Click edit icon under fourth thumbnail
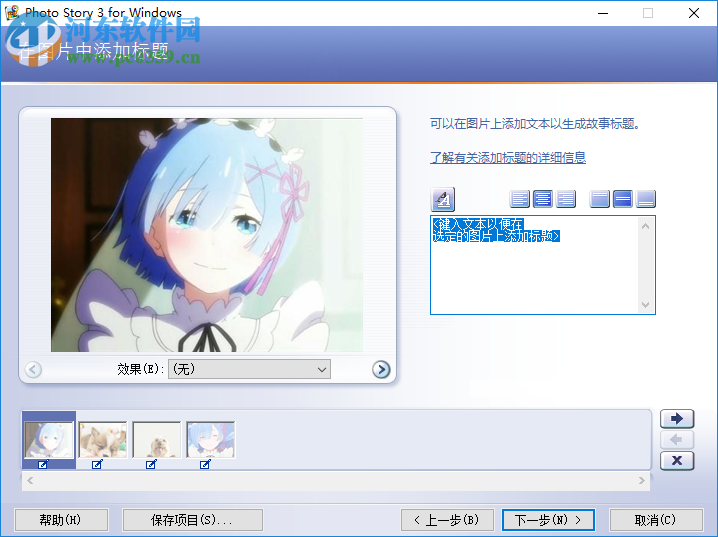718x537 pixels. [205, 464]
